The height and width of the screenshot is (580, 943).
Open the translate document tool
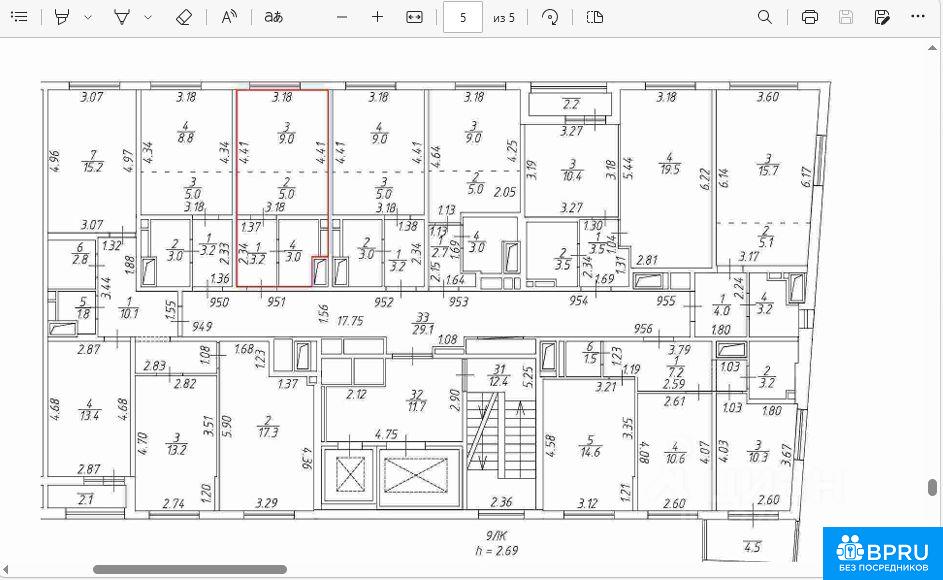(273, 17)
